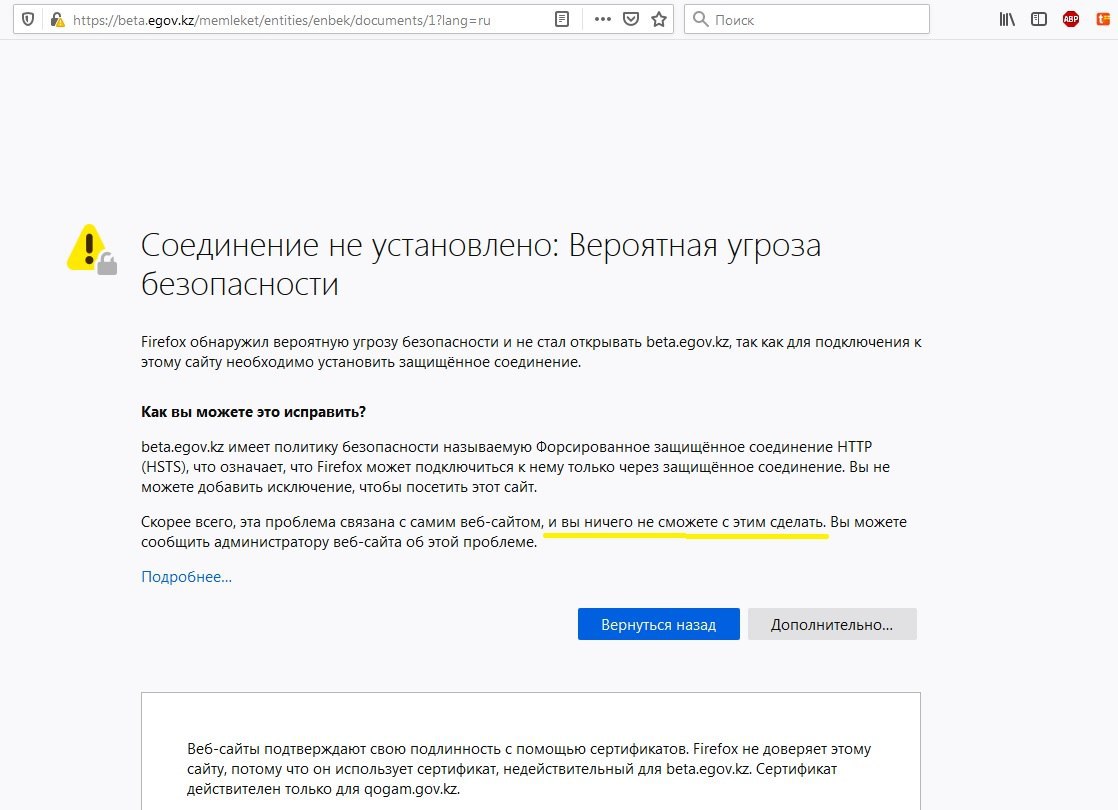
Task: Click the paragraph beginning 'Скорее всего, эта проблема'
Action: [x=524, y=532]
